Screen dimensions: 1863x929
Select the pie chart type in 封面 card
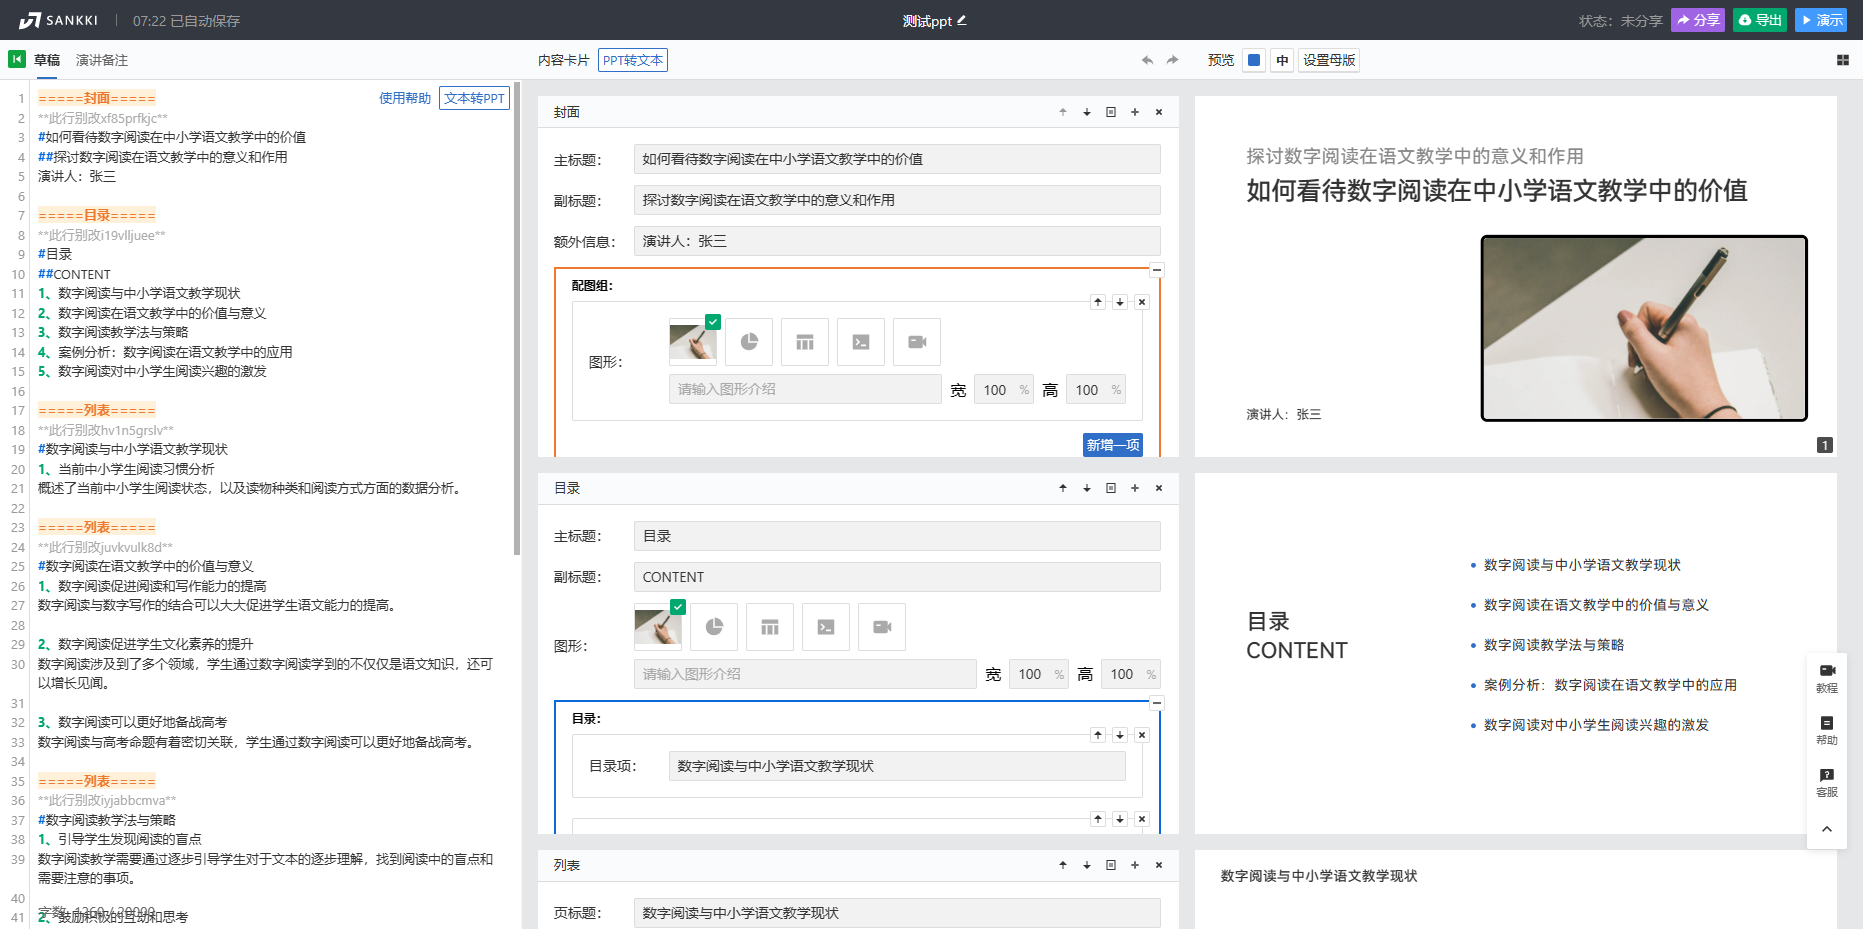749,342
